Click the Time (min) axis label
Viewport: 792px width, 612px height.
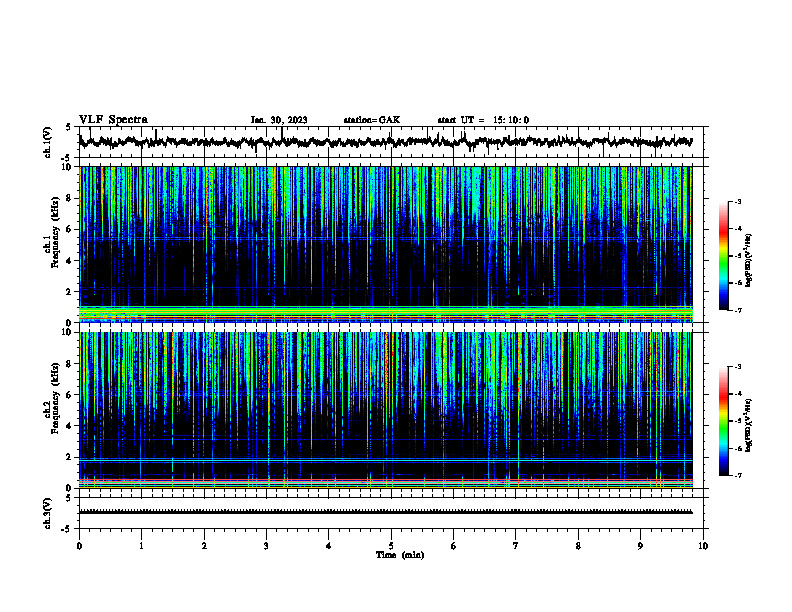click(x=400, y=555)
